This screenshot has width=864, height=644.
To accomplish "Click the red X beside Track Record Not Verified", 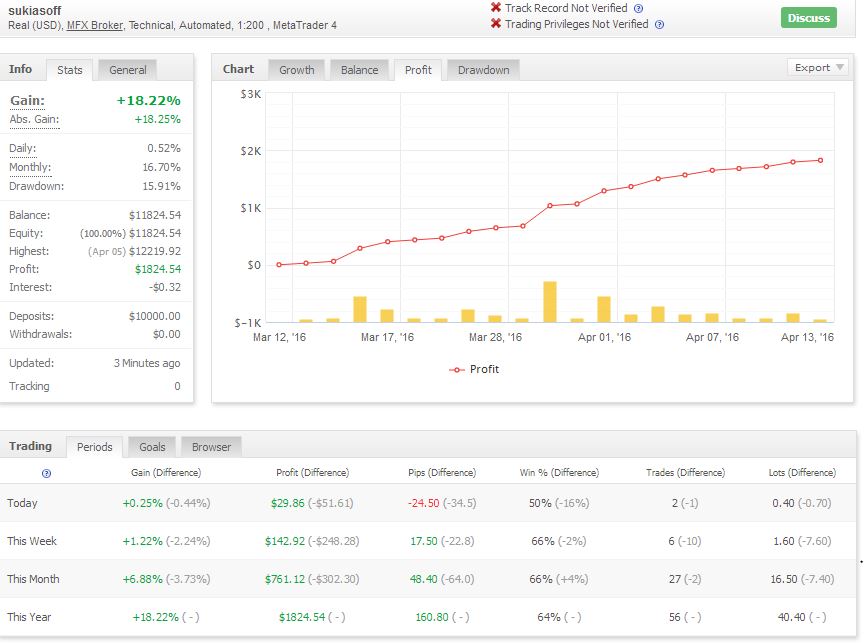I will click(495, 8).
